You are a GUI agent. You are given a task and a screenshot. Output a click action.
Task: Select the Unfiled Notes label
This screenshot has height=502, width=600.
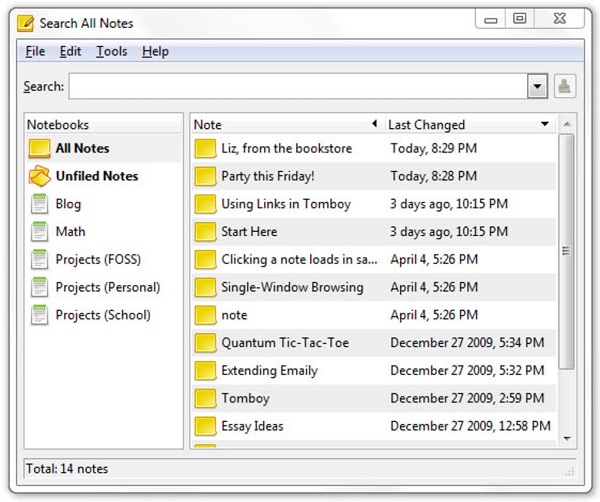tap(97, 176)
